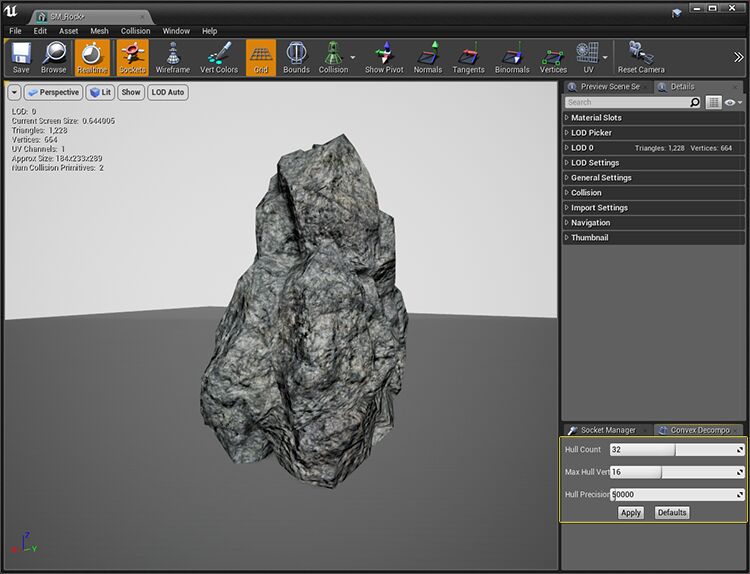The image size is (750, 574).
Task: Toggle Realtime rendering button
Action: [x=92, y=57]
